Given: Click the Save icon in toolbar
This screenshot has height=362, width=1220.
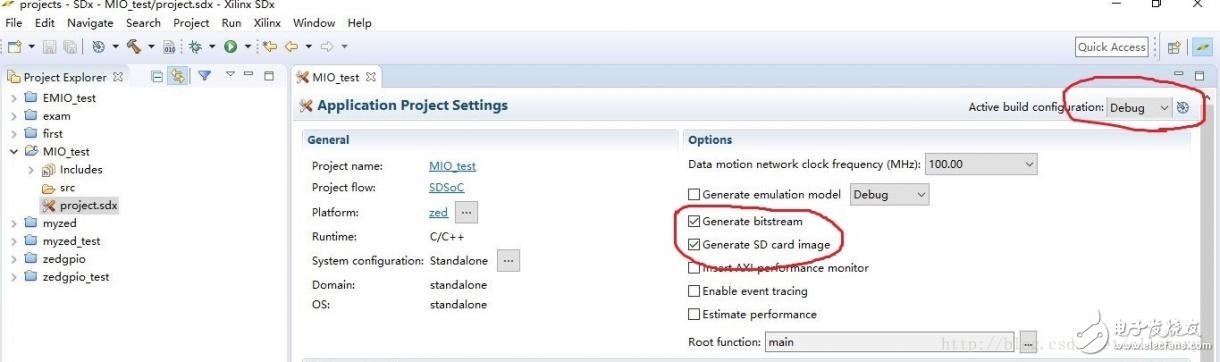Looking at the screenshot, I should point(51,47).
